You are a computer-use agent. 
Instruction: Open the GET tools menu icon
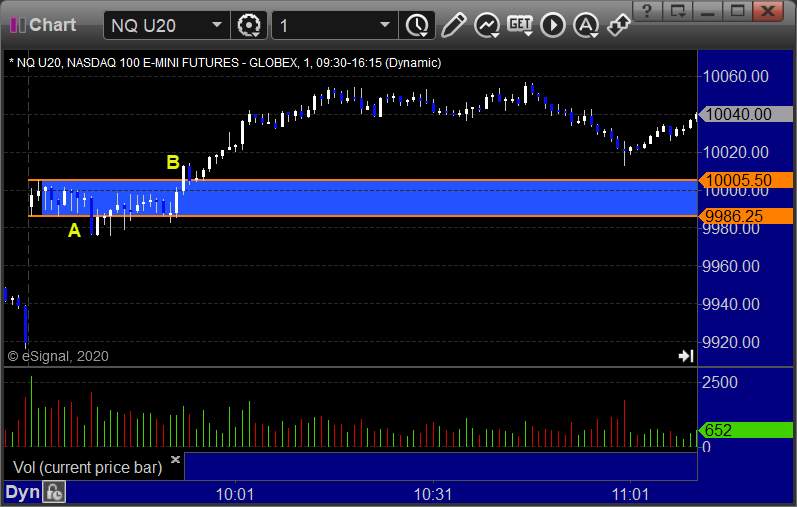pos(520,25)
